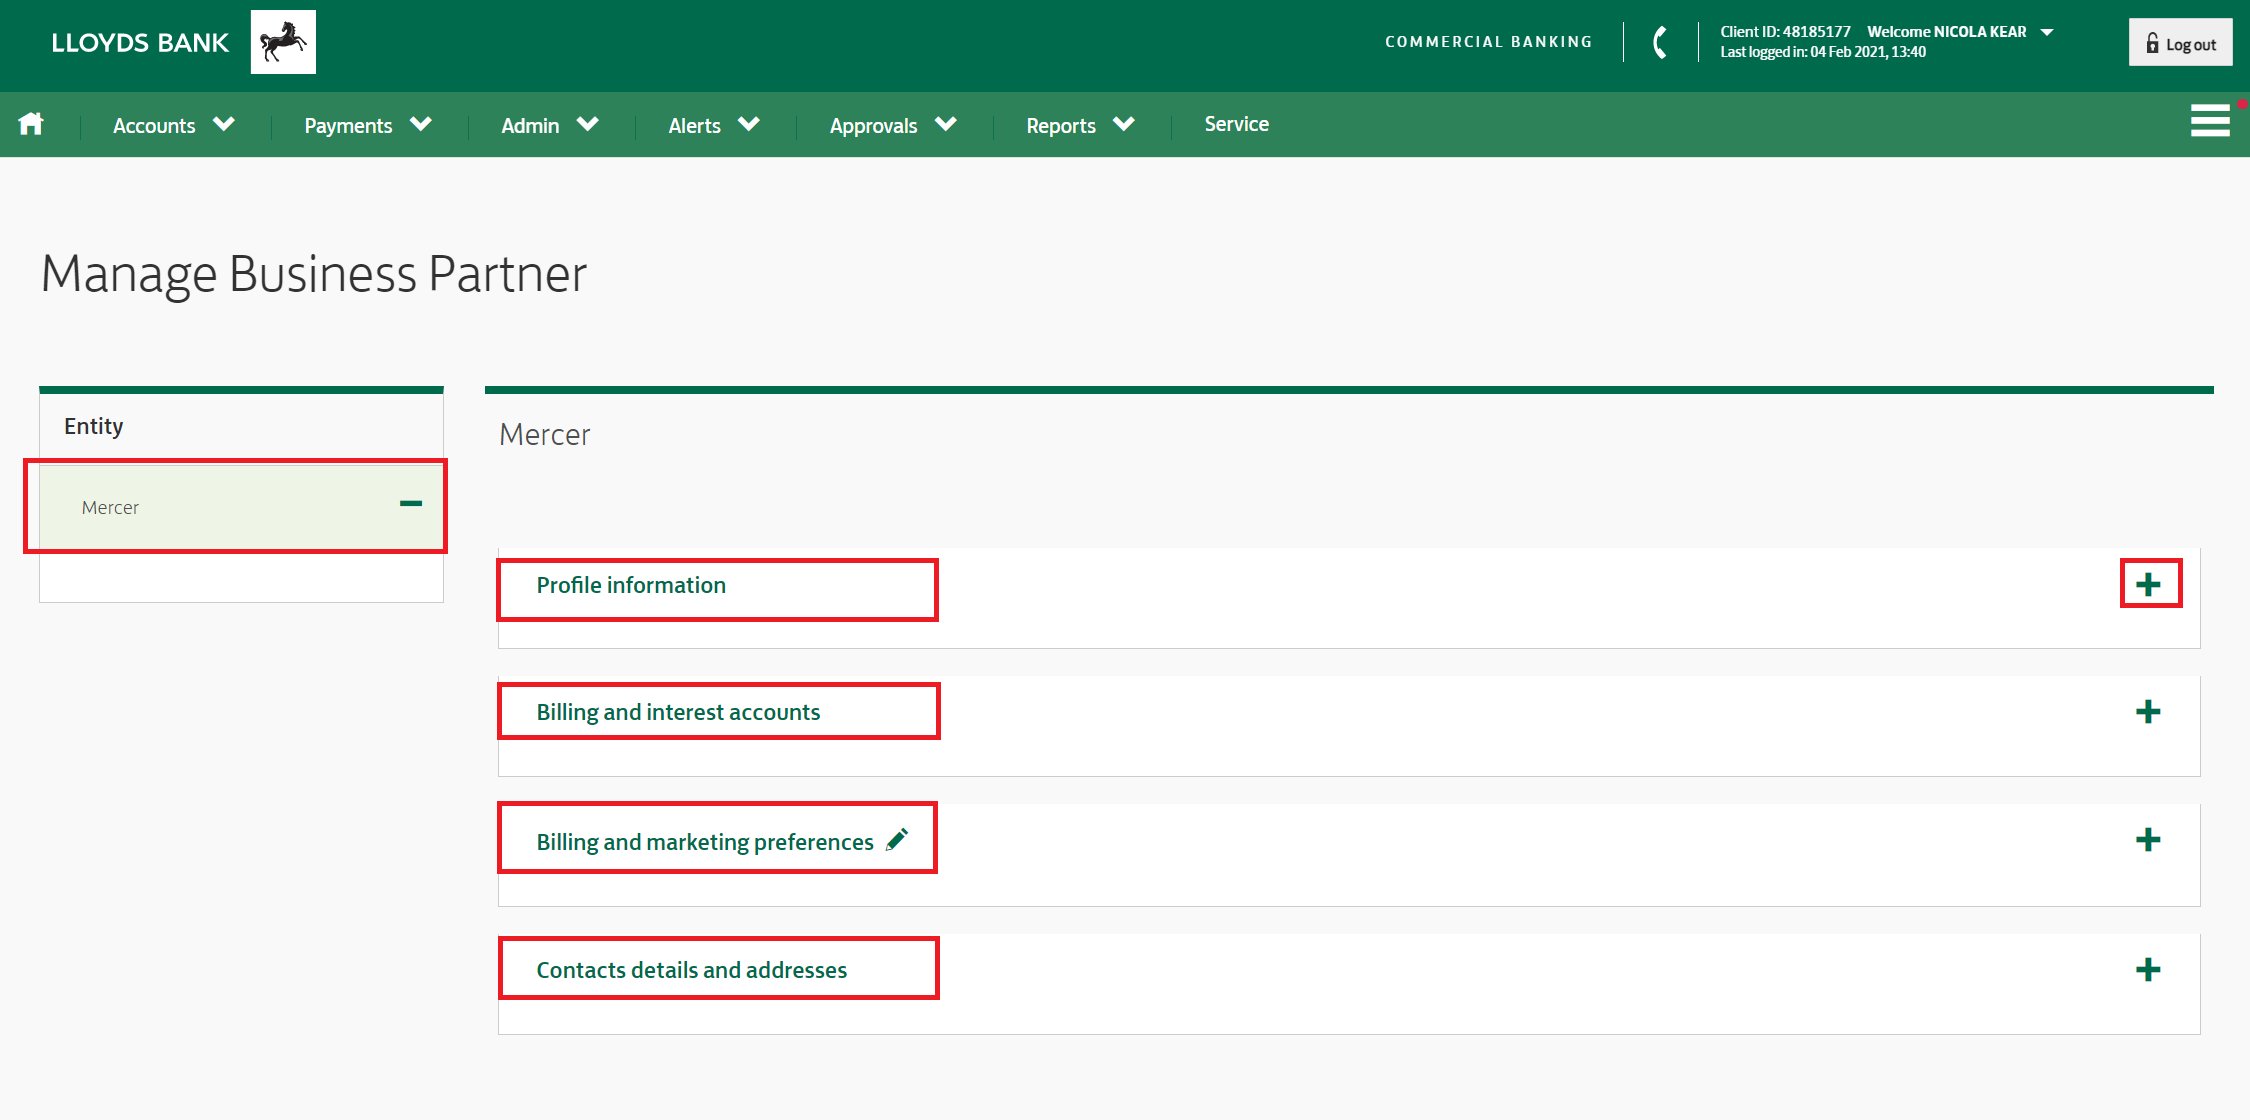Expand Billing and marketing preferences plus icon

point(2148,840)
